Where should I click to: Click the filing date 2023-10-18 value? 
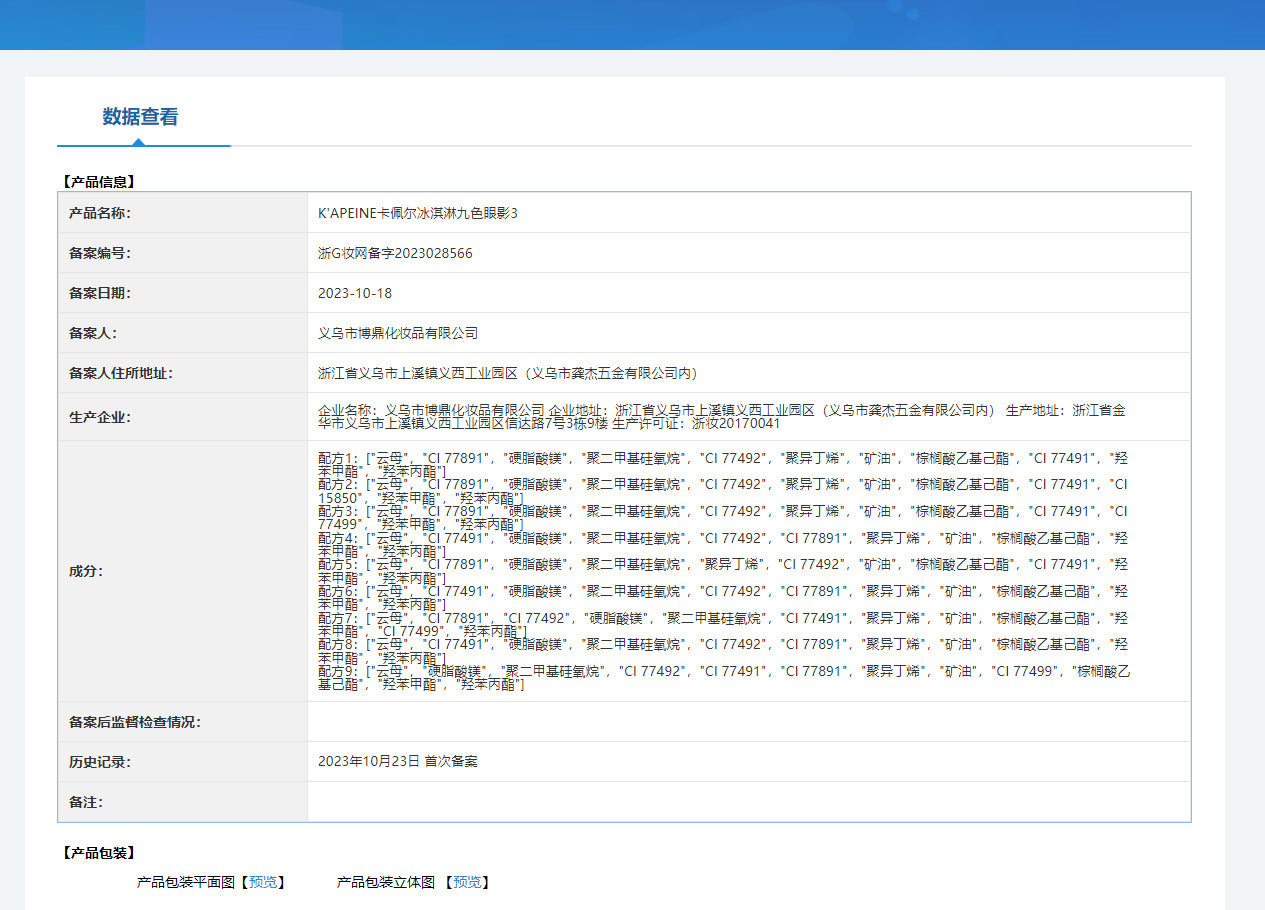point(355,293)
